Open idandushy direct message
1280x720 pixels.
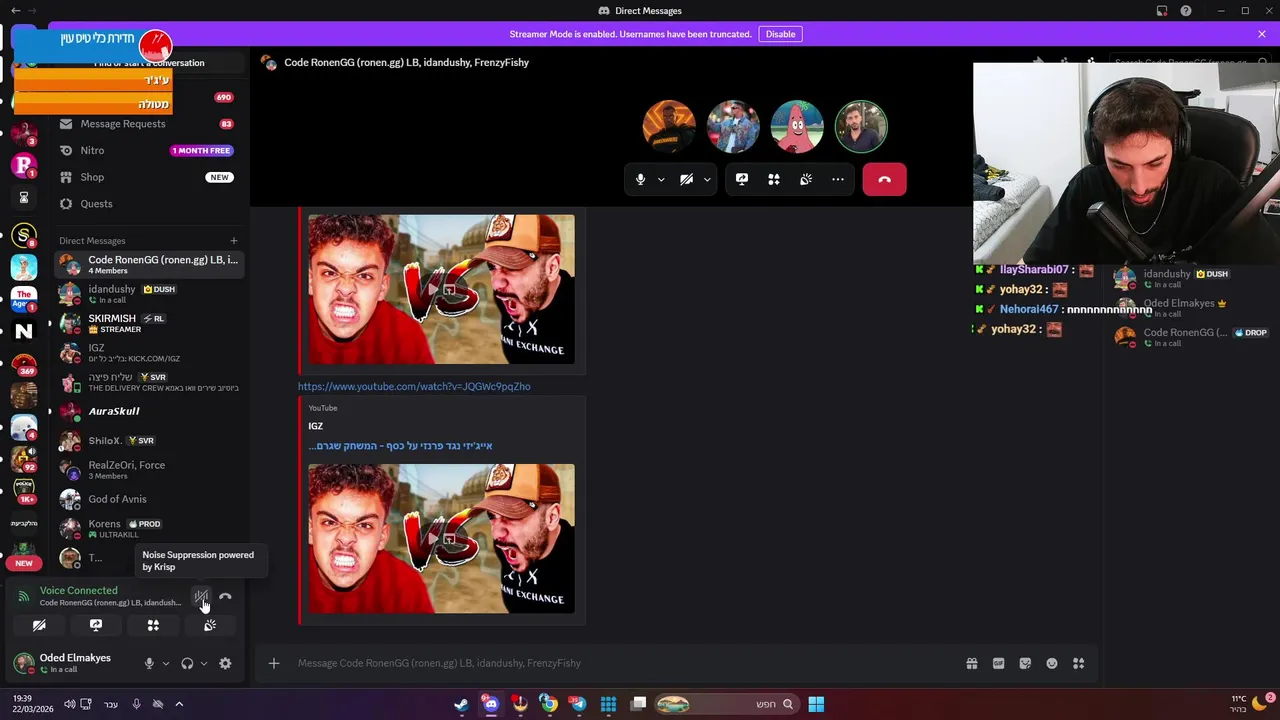point(147,294)
